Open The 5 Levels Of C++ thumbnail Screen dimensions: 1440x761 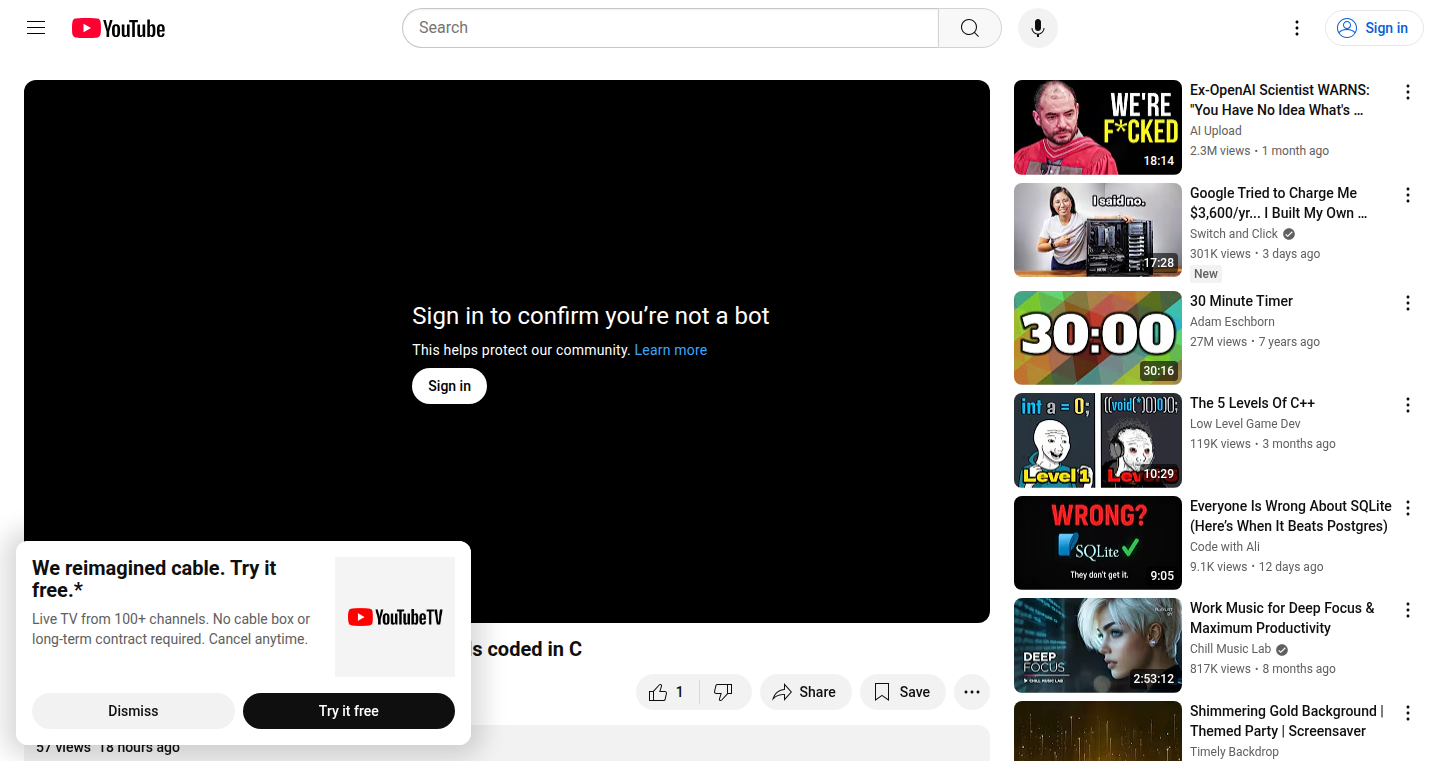(x=1098, y=440)
